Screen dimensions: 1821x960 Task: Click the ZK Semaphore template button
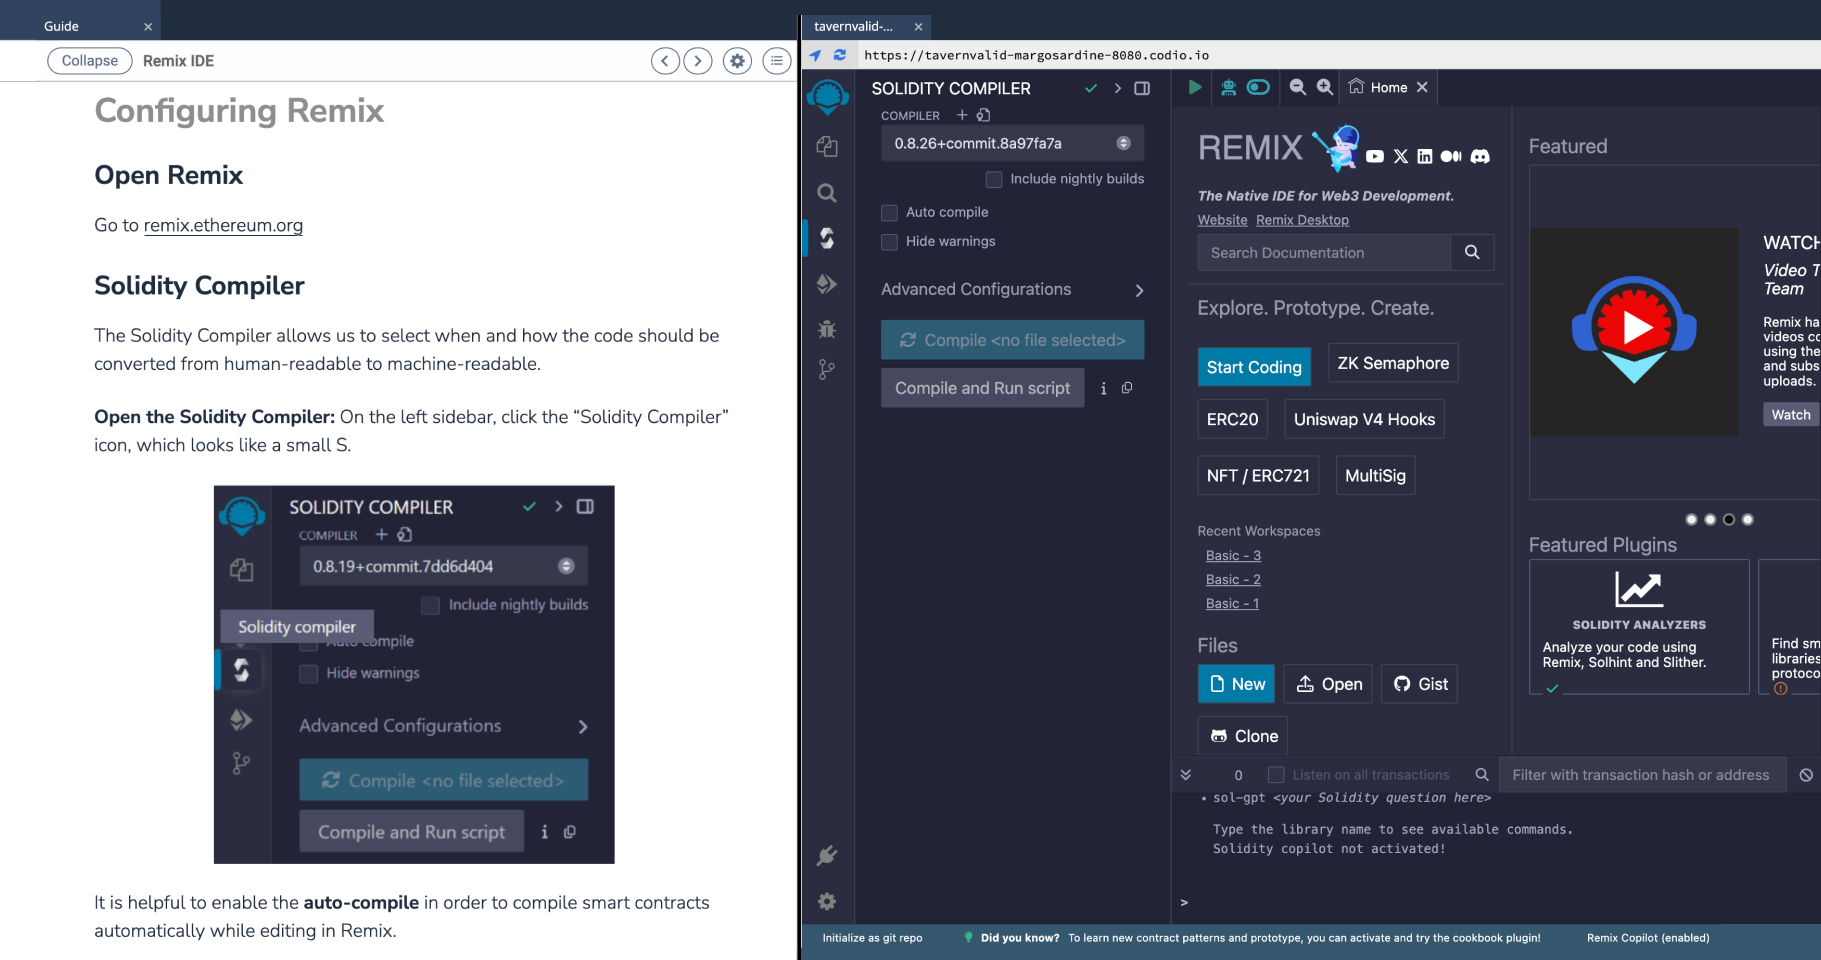pos(1393,363)
